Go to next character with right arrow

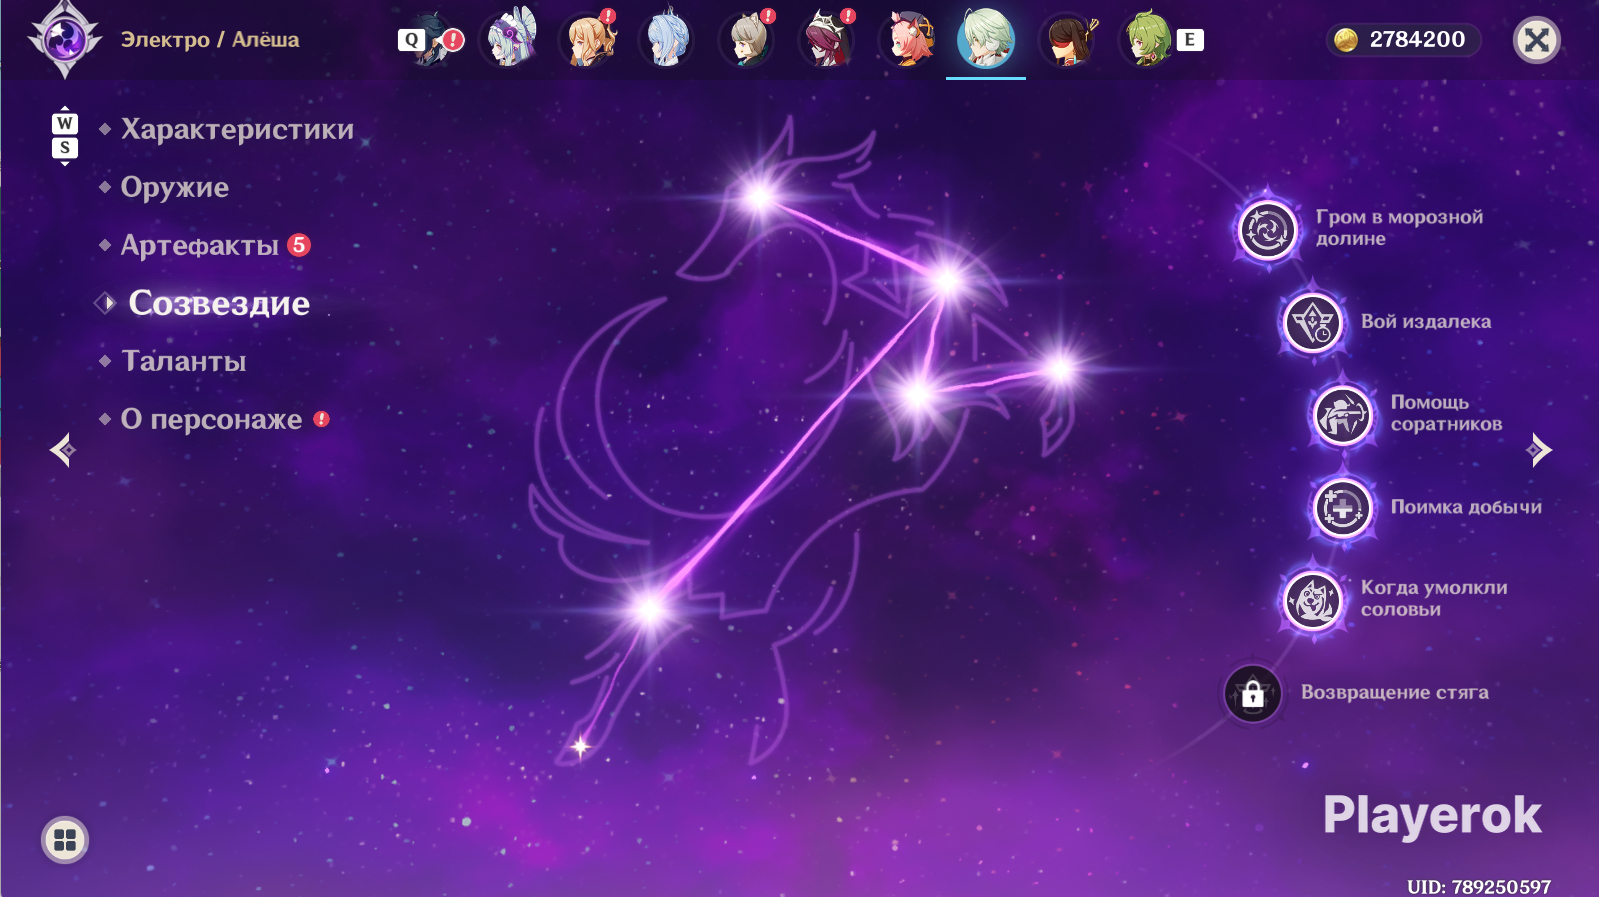(x=1539, y=450)
